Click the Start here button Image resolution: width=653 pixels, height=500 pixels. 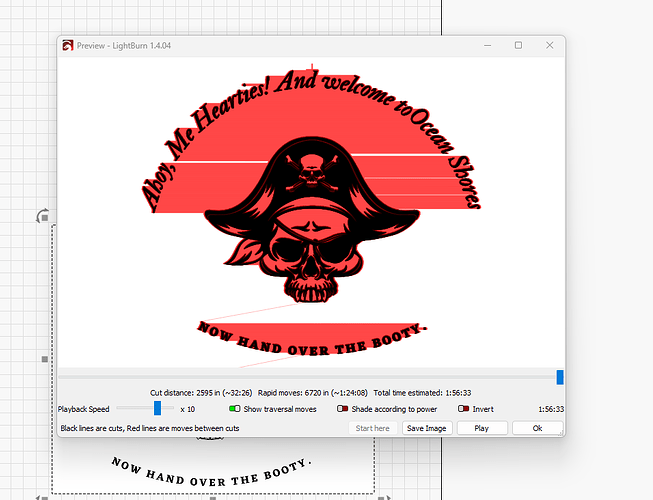pos(372,428)
